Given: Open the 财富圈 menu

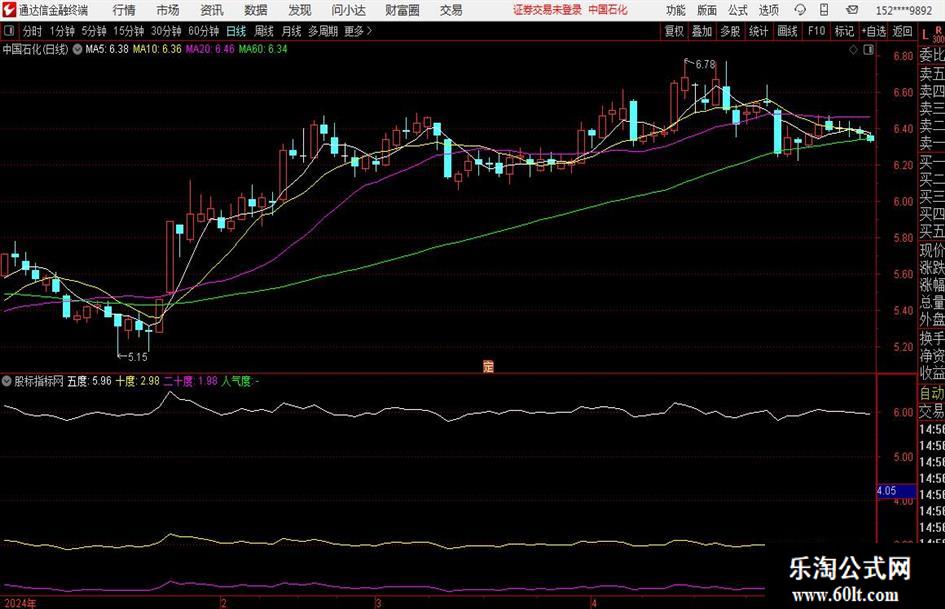Looking at the screenshot, I should [402, 10].
